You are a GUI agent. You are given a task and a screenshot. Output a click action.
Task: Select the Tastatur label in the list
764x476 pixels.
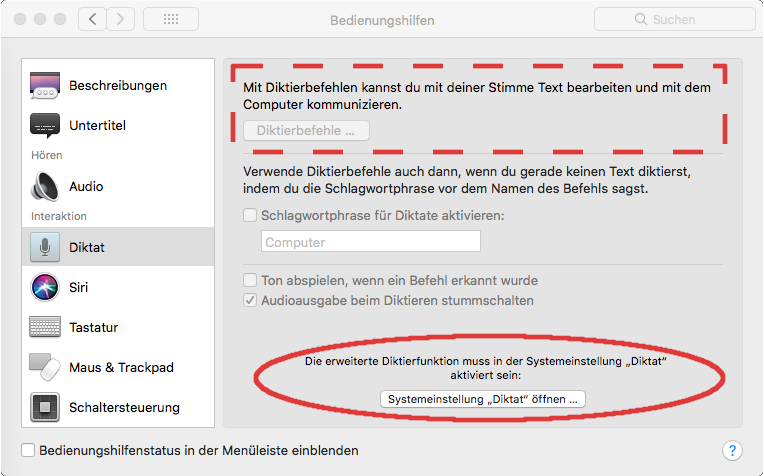[94, 327]
